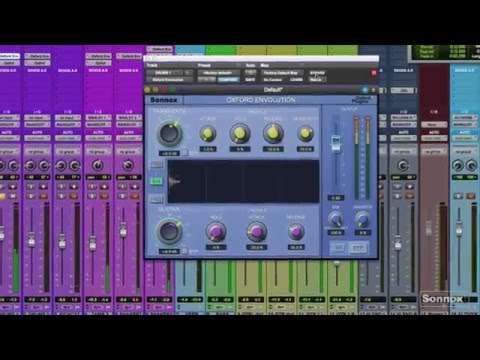The height and width of the screenshot is (360, 480).
Task: Click the yellow Sensitivity knob
Action: click(305, 134)
